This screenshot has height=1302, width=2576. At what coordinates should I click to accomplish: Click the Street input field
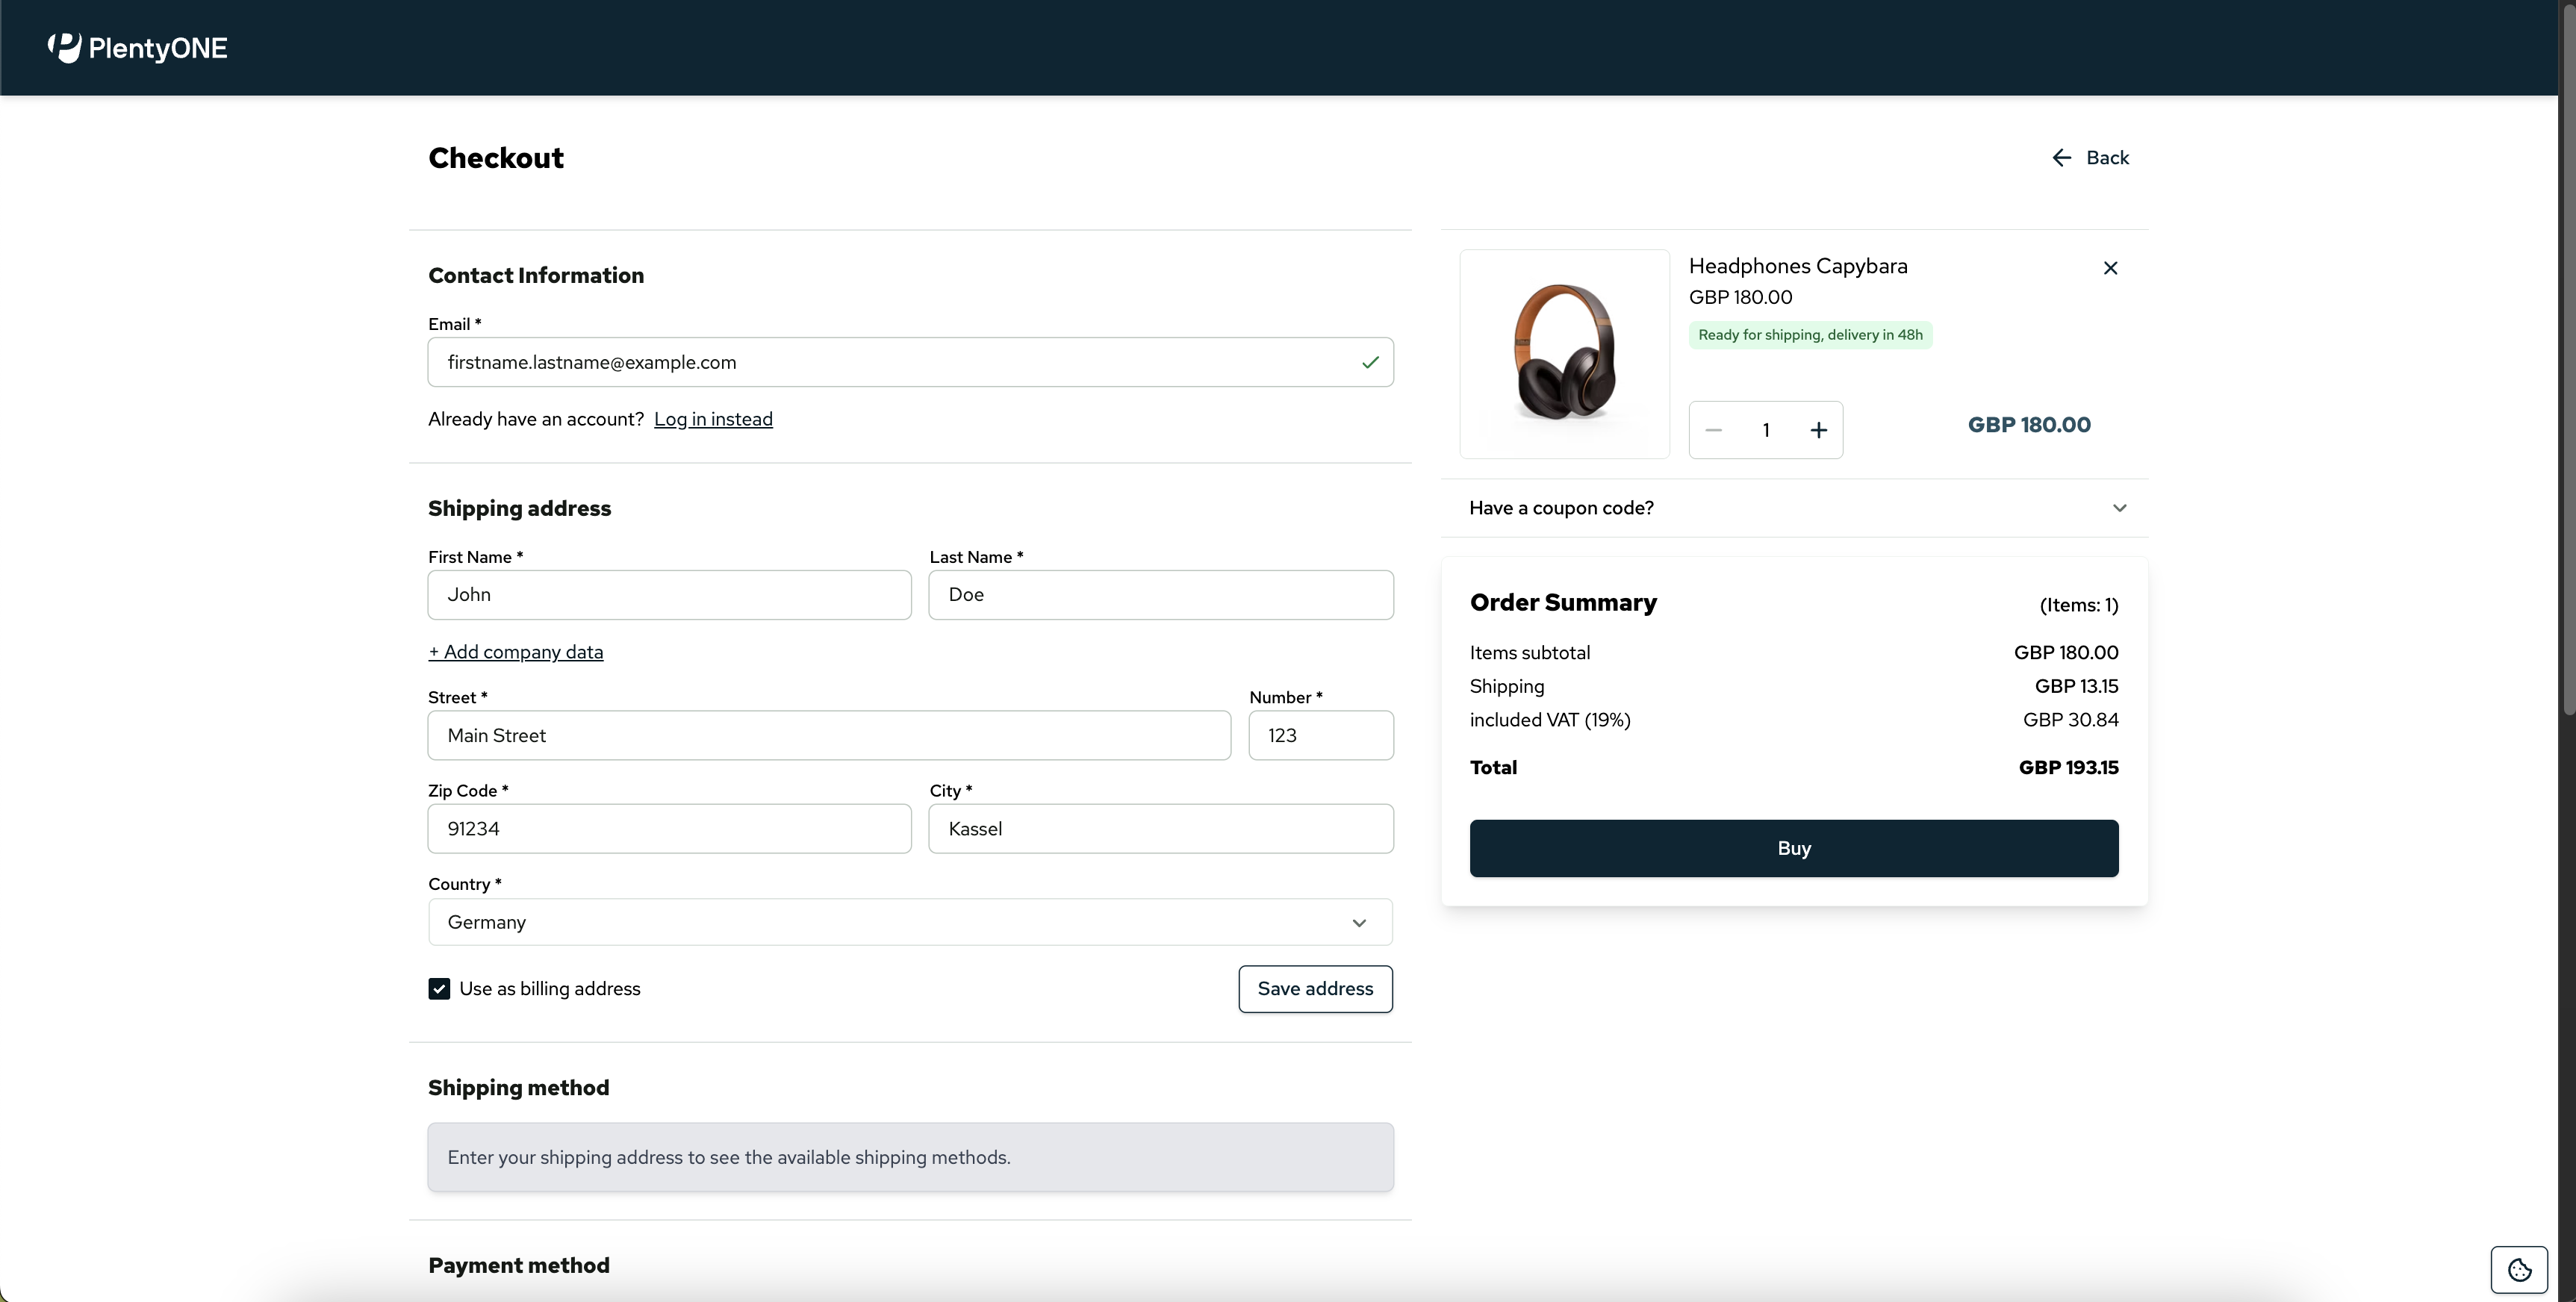click(x=829, y=736)
